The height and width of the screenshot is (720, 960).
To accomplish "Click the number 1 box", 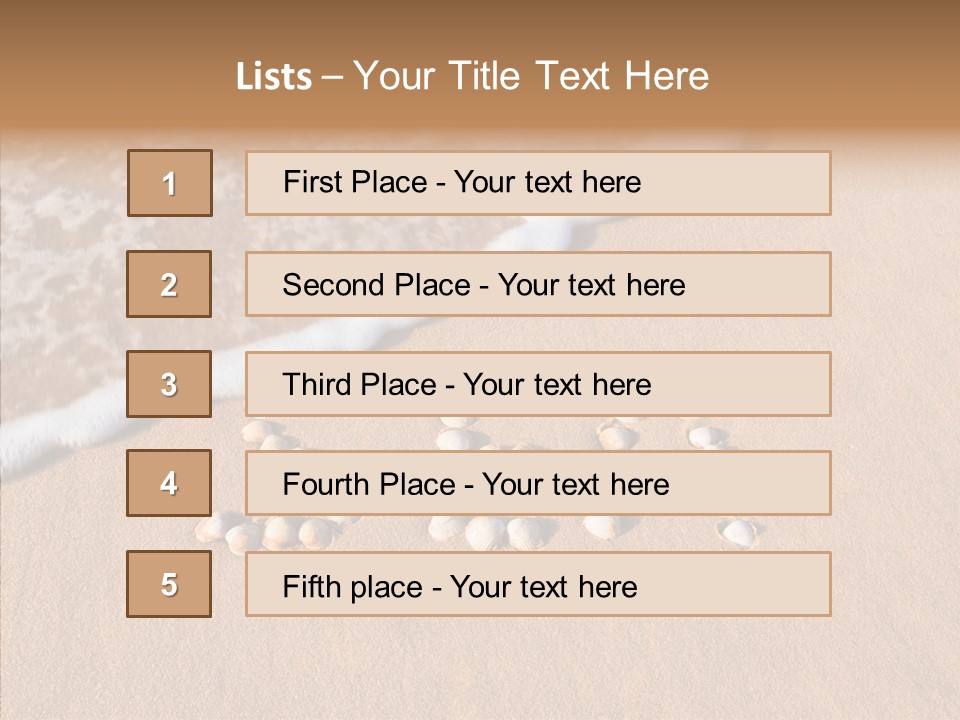I will click(x=170, y=183).
